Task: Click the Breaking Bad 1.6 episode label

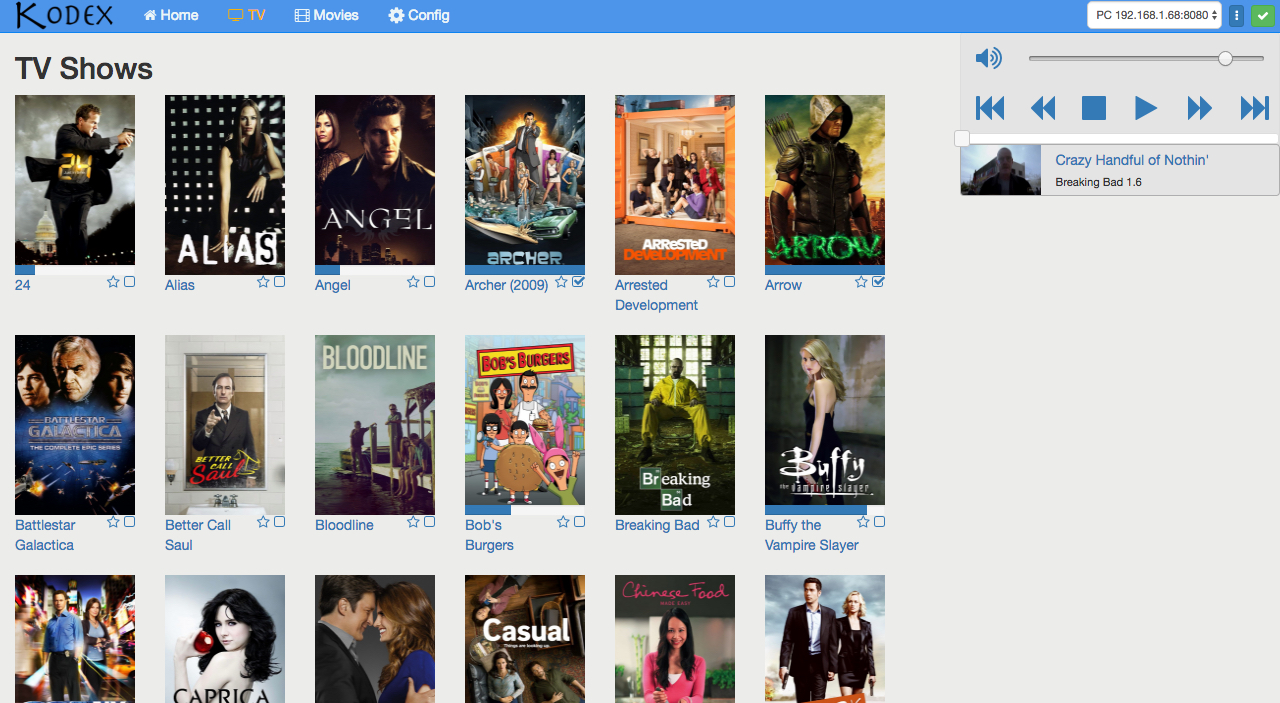Action: 1098,182
